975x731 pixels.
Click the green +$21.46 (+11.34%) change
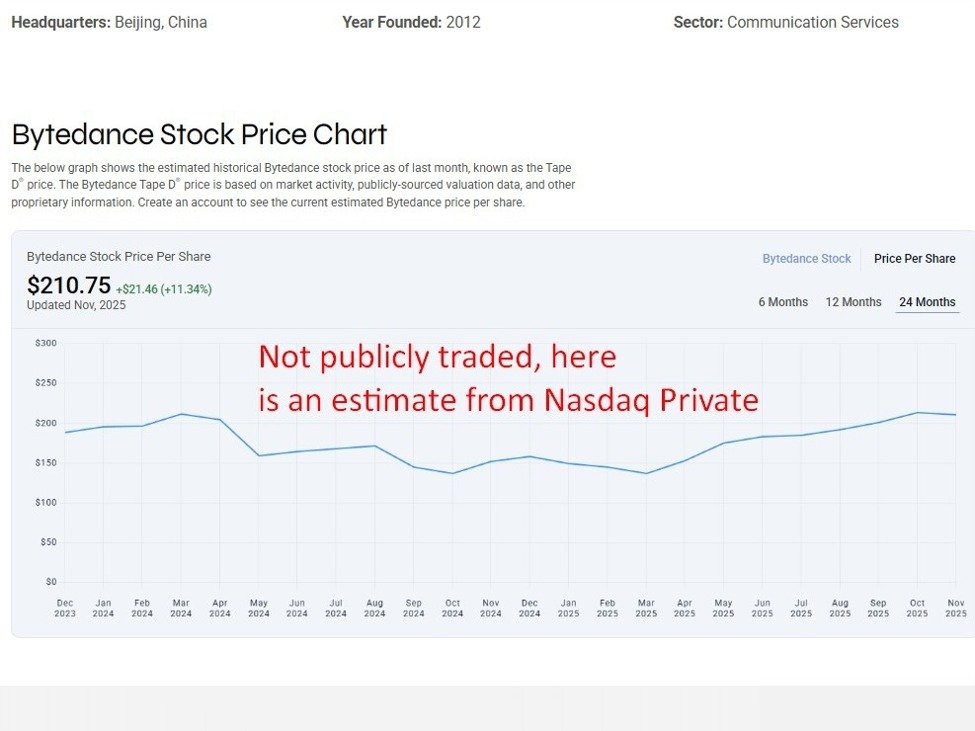164,289
